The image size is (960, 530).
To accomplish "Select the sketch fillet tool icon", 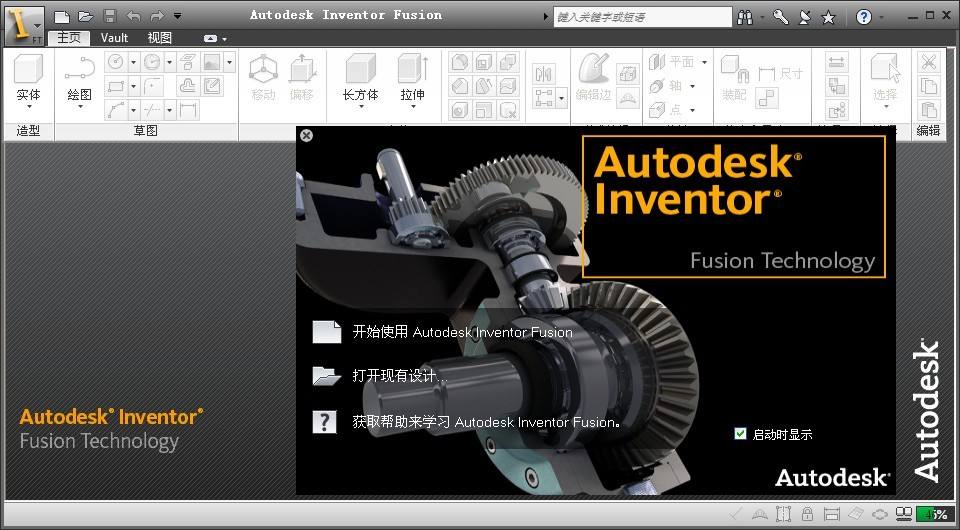I will [152, 86].
